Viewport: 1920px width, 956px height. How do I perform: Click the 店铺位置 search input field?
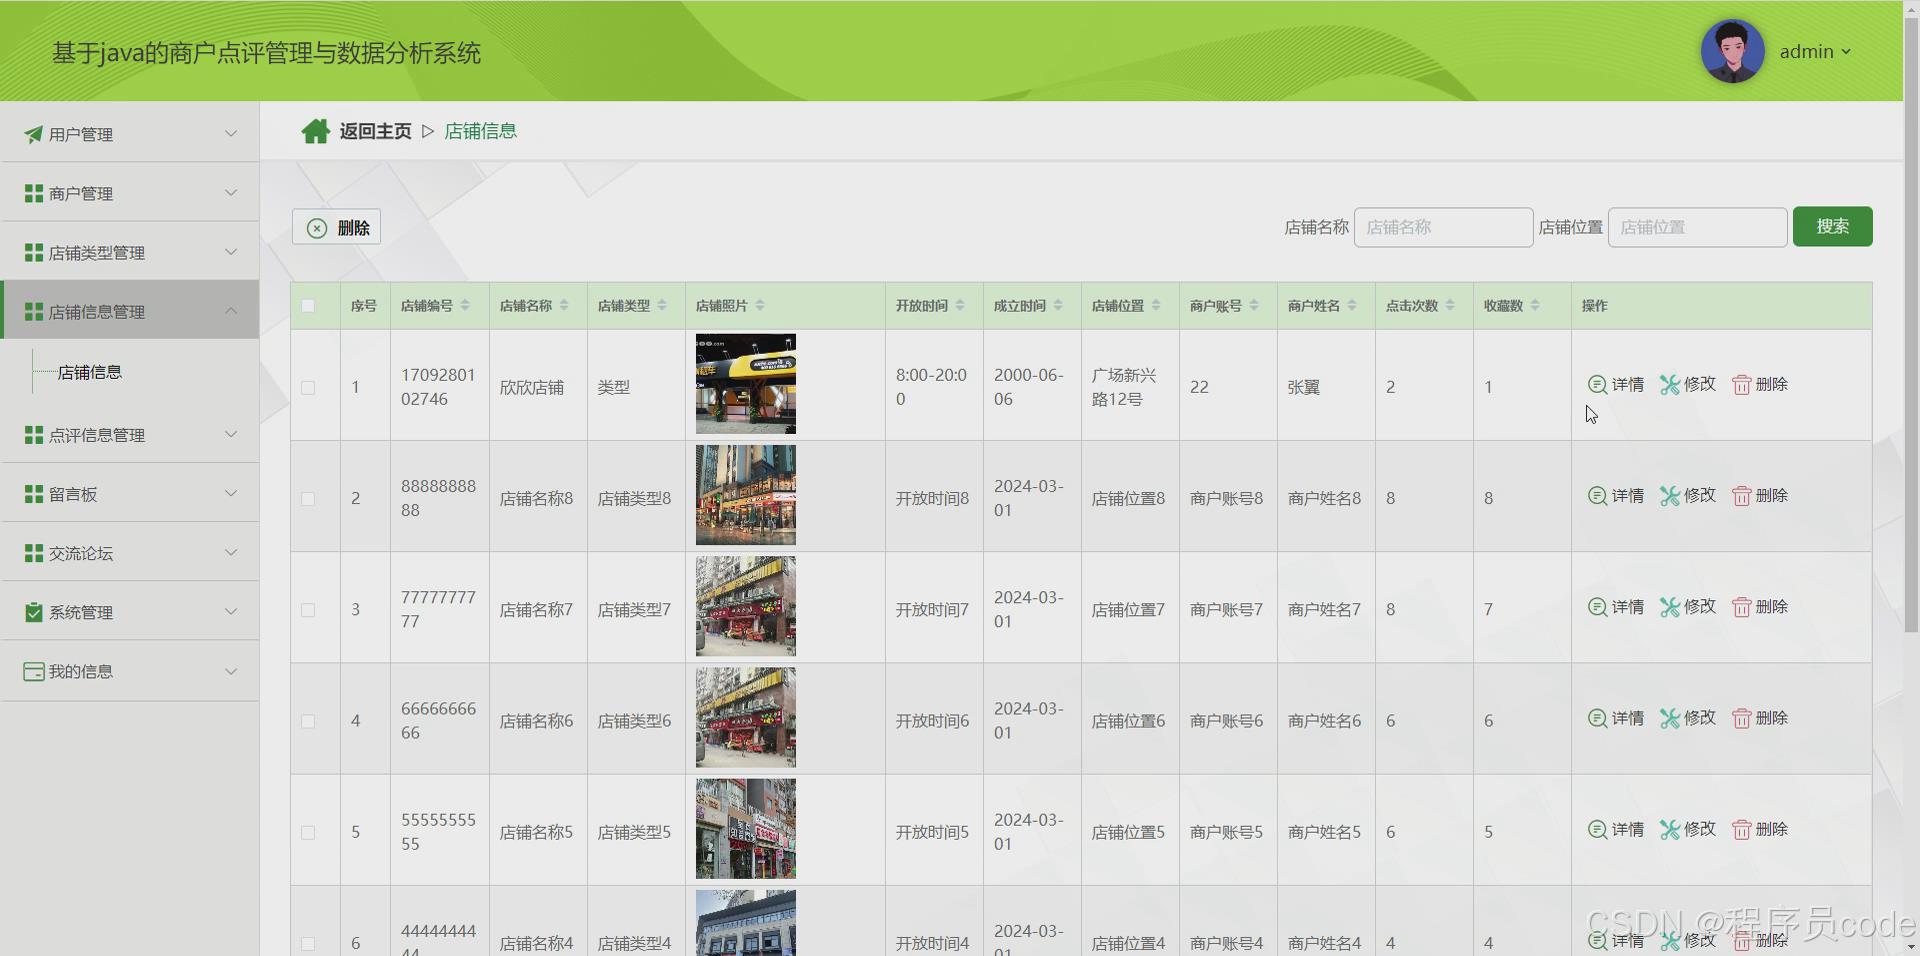(1697, 227)
